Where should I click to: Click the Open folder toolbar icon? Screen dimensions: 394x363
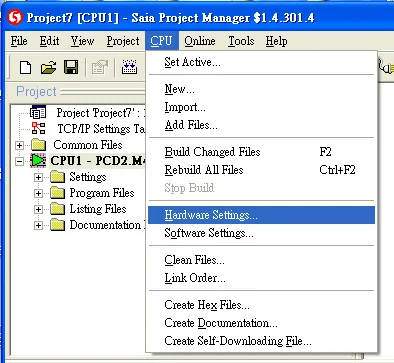click(48, 68)
